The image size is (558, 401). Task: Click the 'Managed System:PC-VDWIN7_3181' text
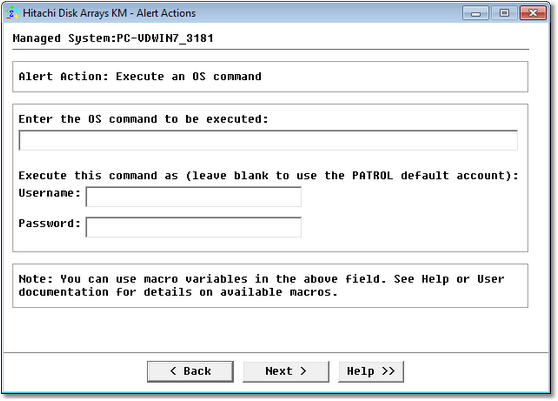point(113,38)
